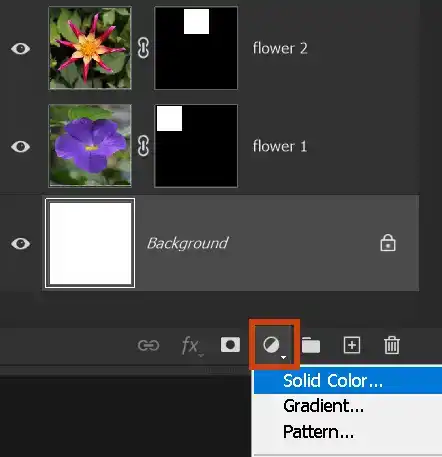Select the flower 2 image thumbnail
The height and width of the screenshot is (457, 442).
point(90,48)
